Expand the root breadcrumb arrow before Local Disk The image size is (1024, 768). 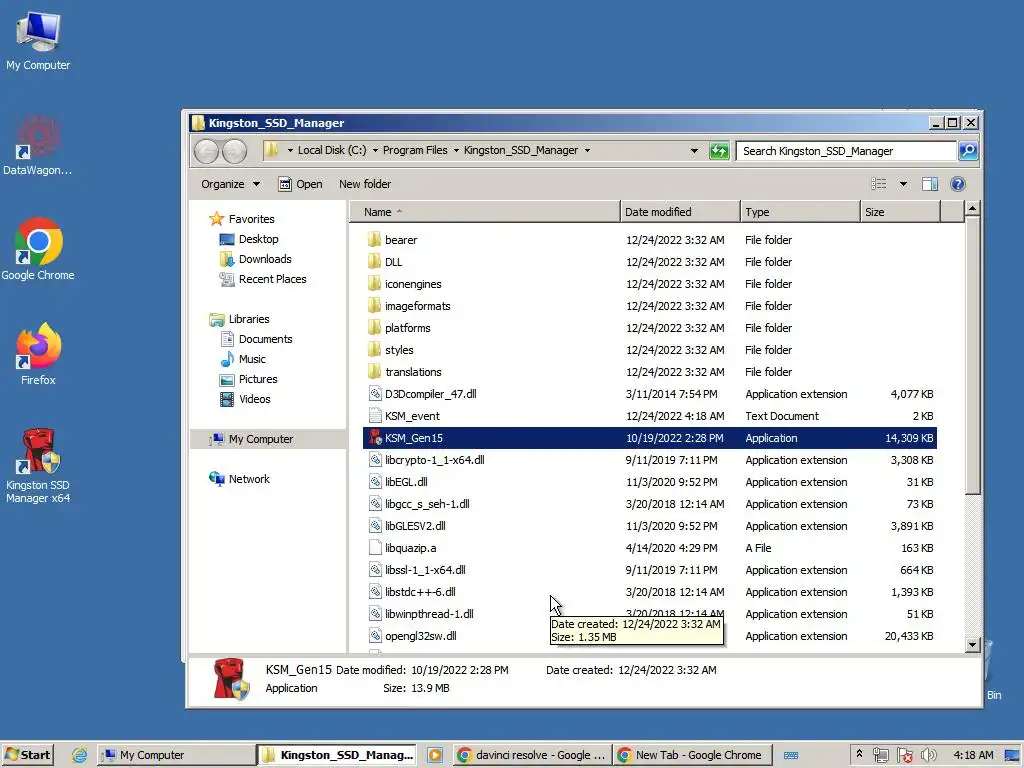point(290,151)
